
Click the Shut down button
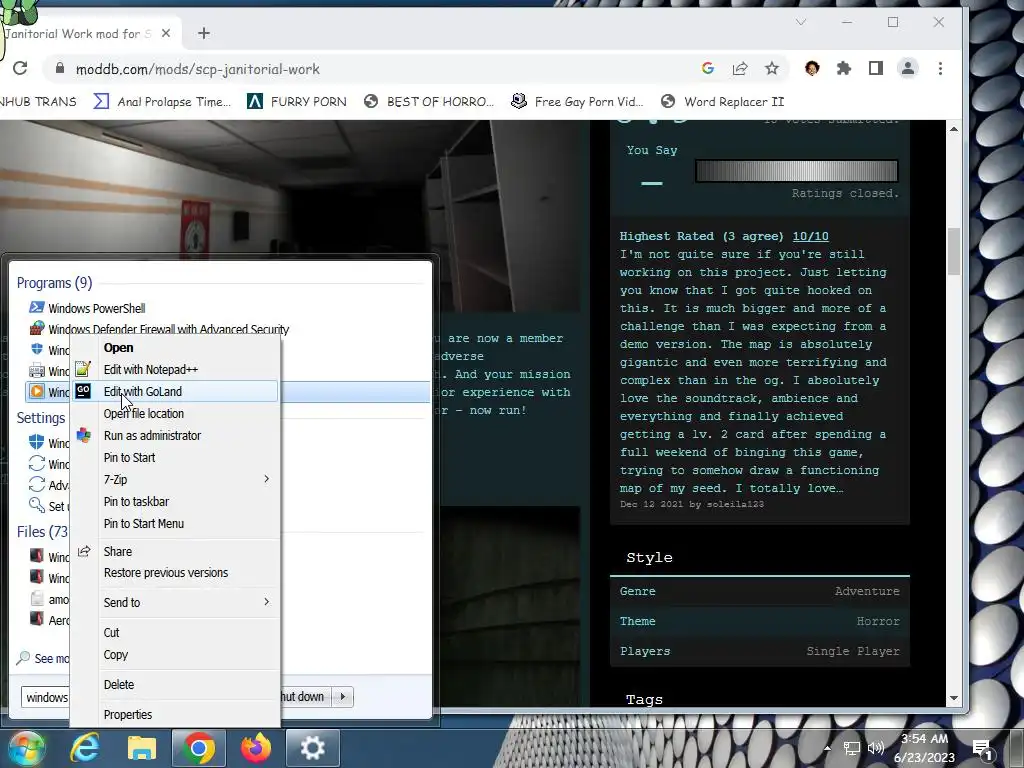click(x=305, y=697)
